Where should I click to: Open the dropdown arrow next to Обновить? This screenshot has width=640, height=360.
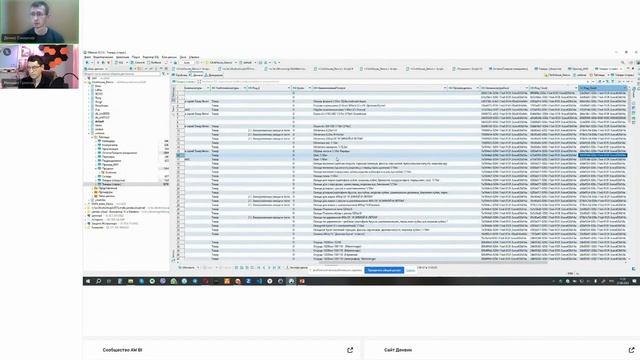pos(198,268)
